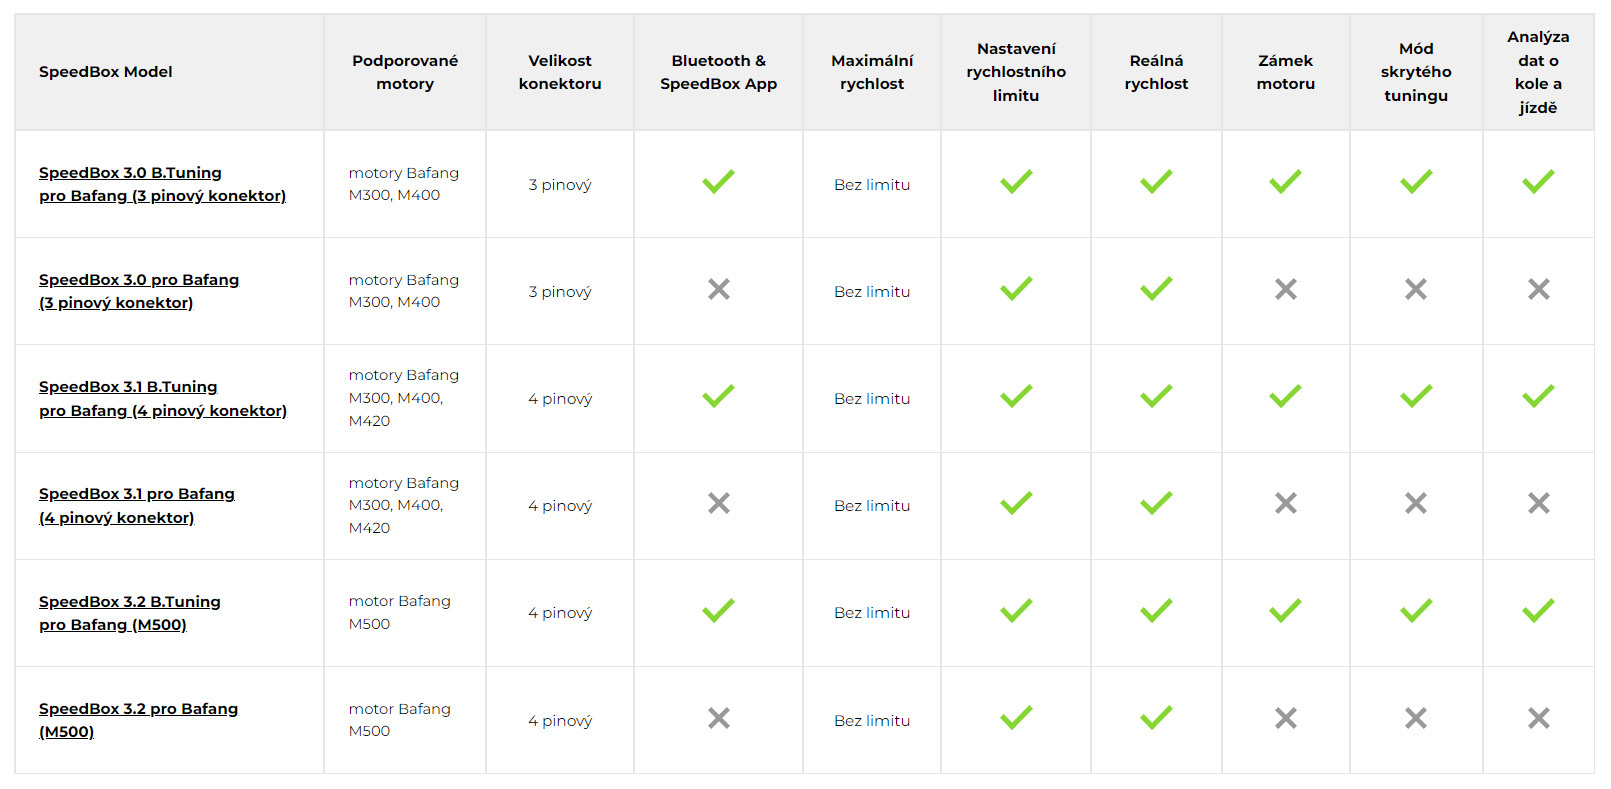Viewport: 1611px width, 789px height.
Task: Click Zámek motoru checkmark for SpeedBox 3.1 B.Tuning
Action: (x=1285, y=396)
